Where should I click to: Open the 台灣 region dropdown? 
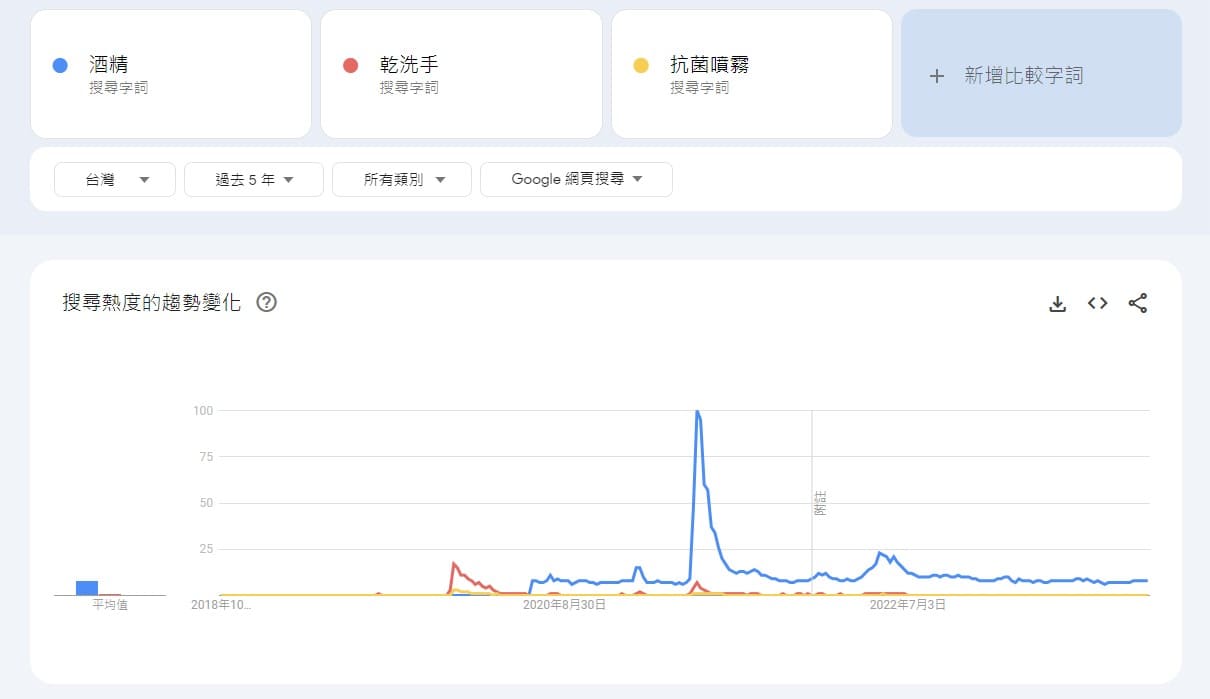[115, 180]
